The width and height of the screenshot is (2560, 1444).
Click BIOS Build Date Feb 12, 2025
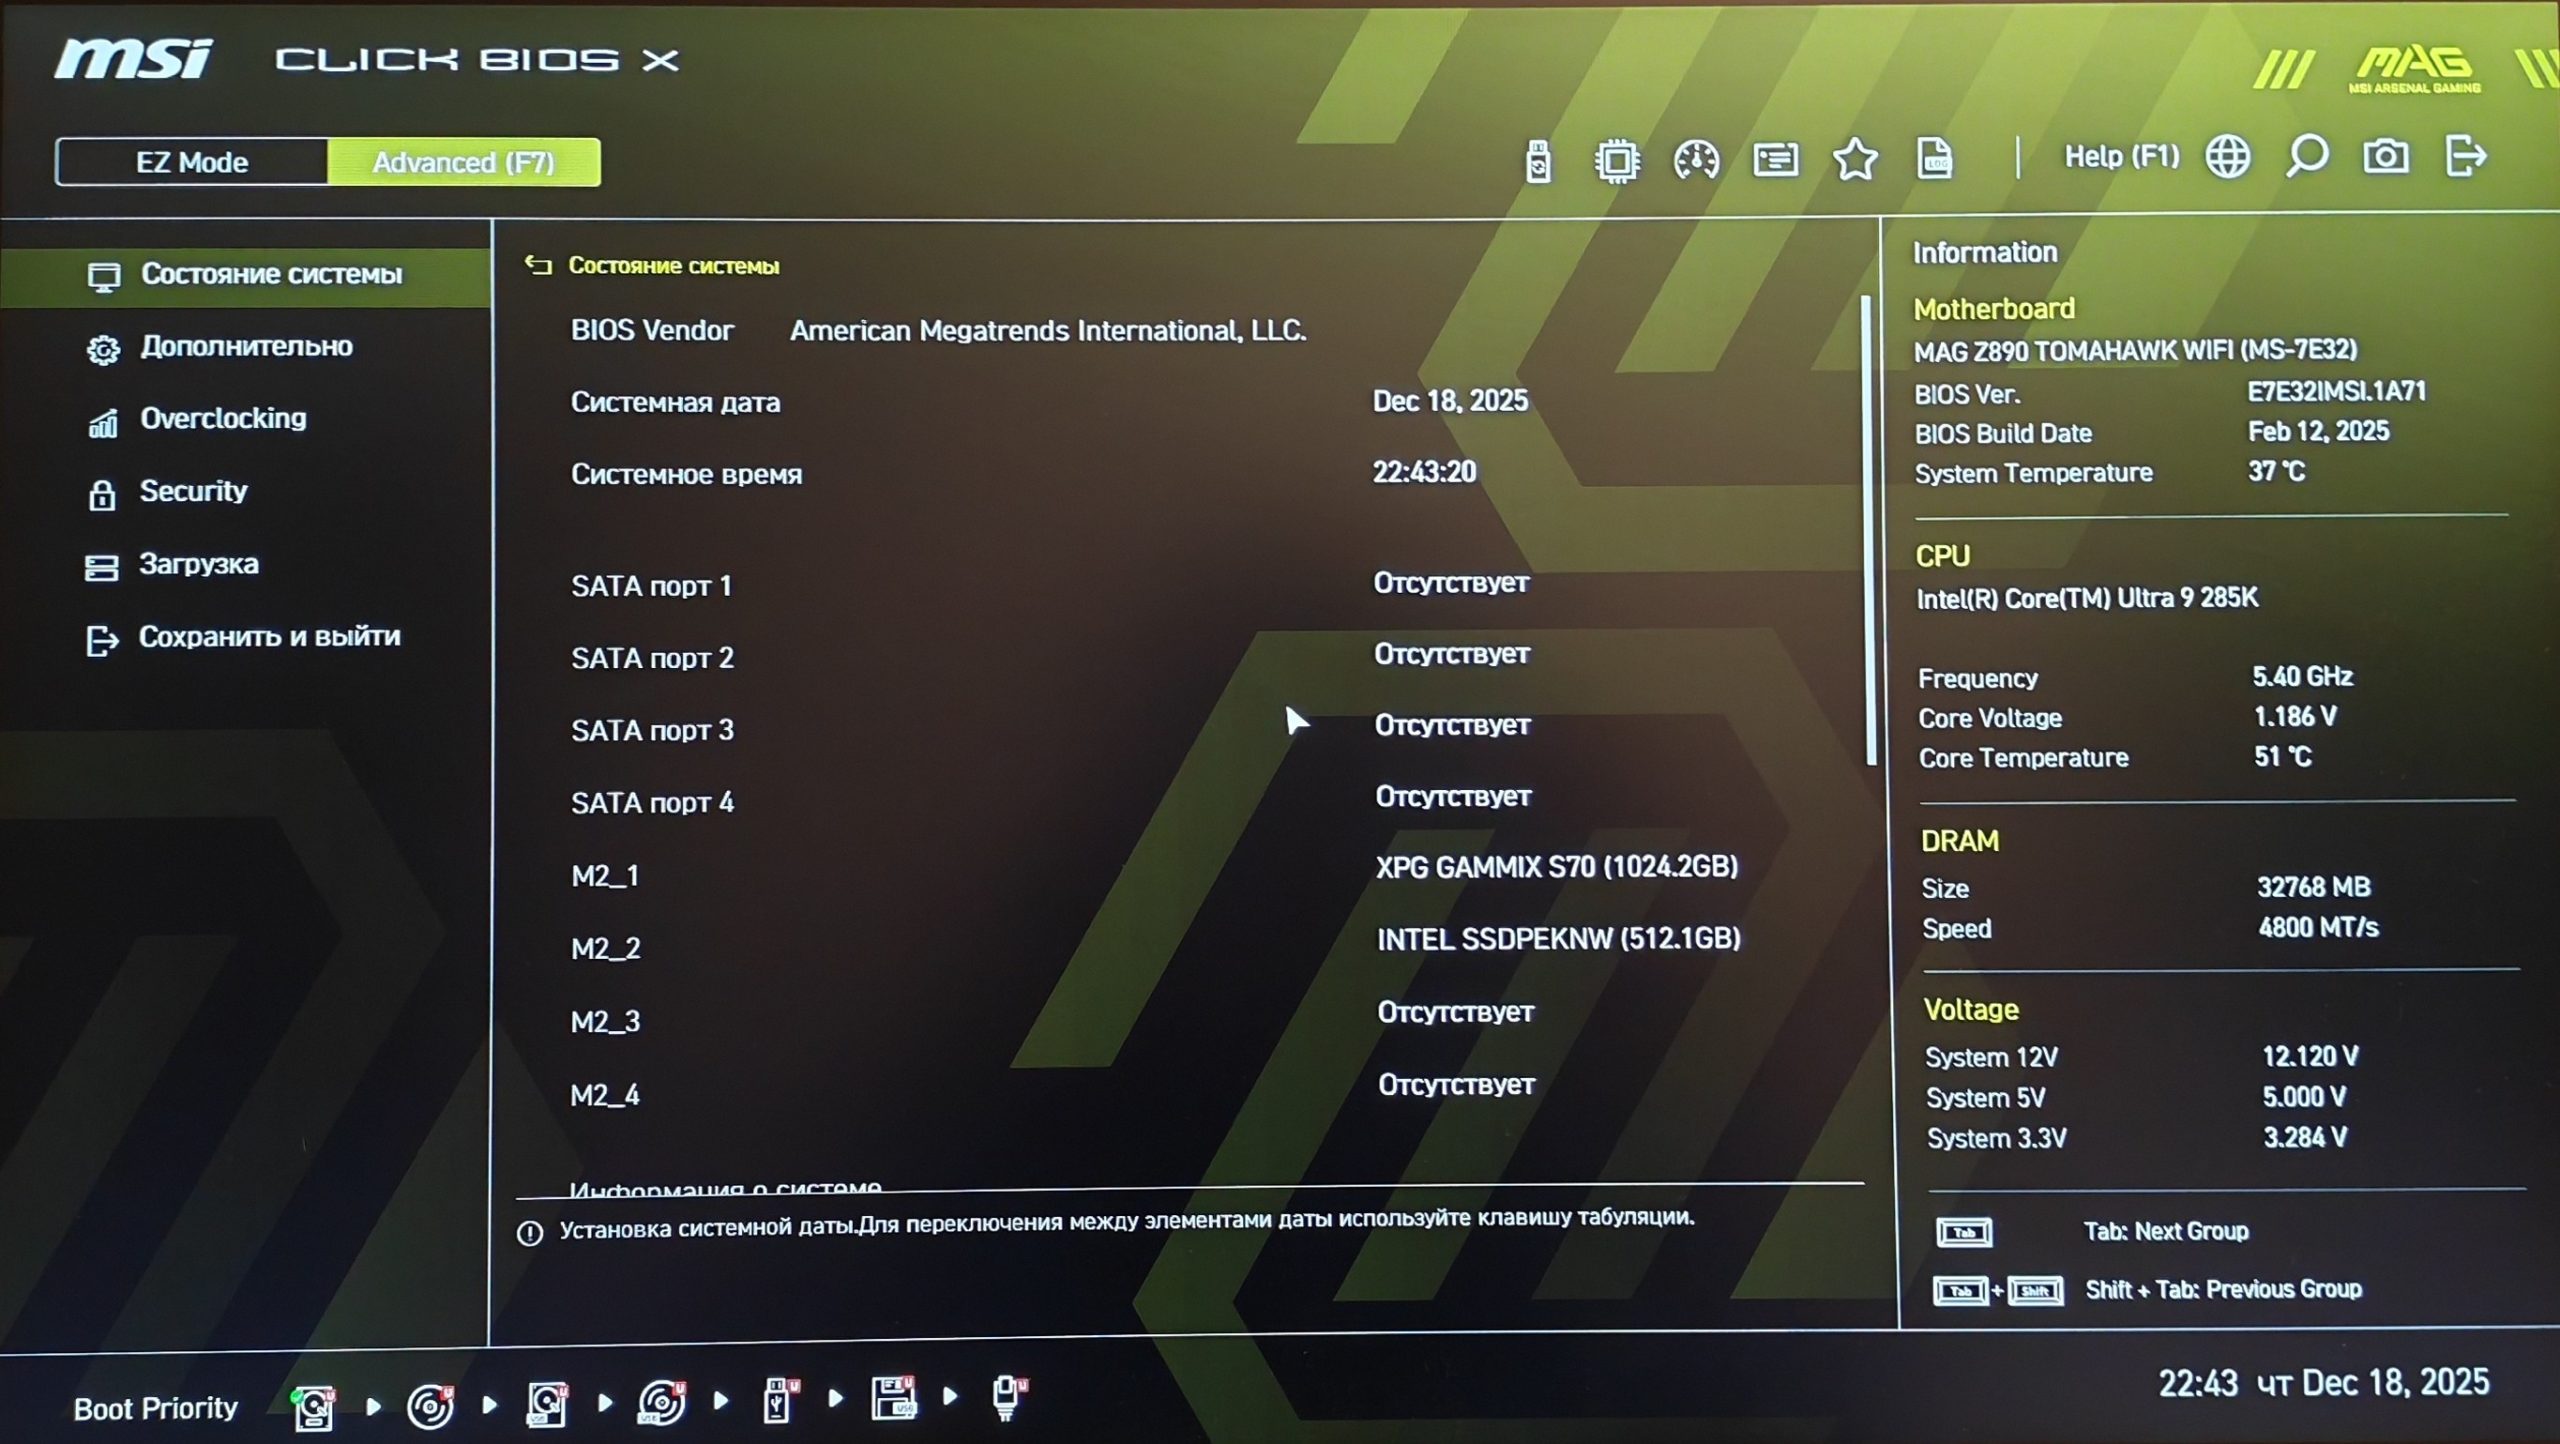pos(2319,432)
